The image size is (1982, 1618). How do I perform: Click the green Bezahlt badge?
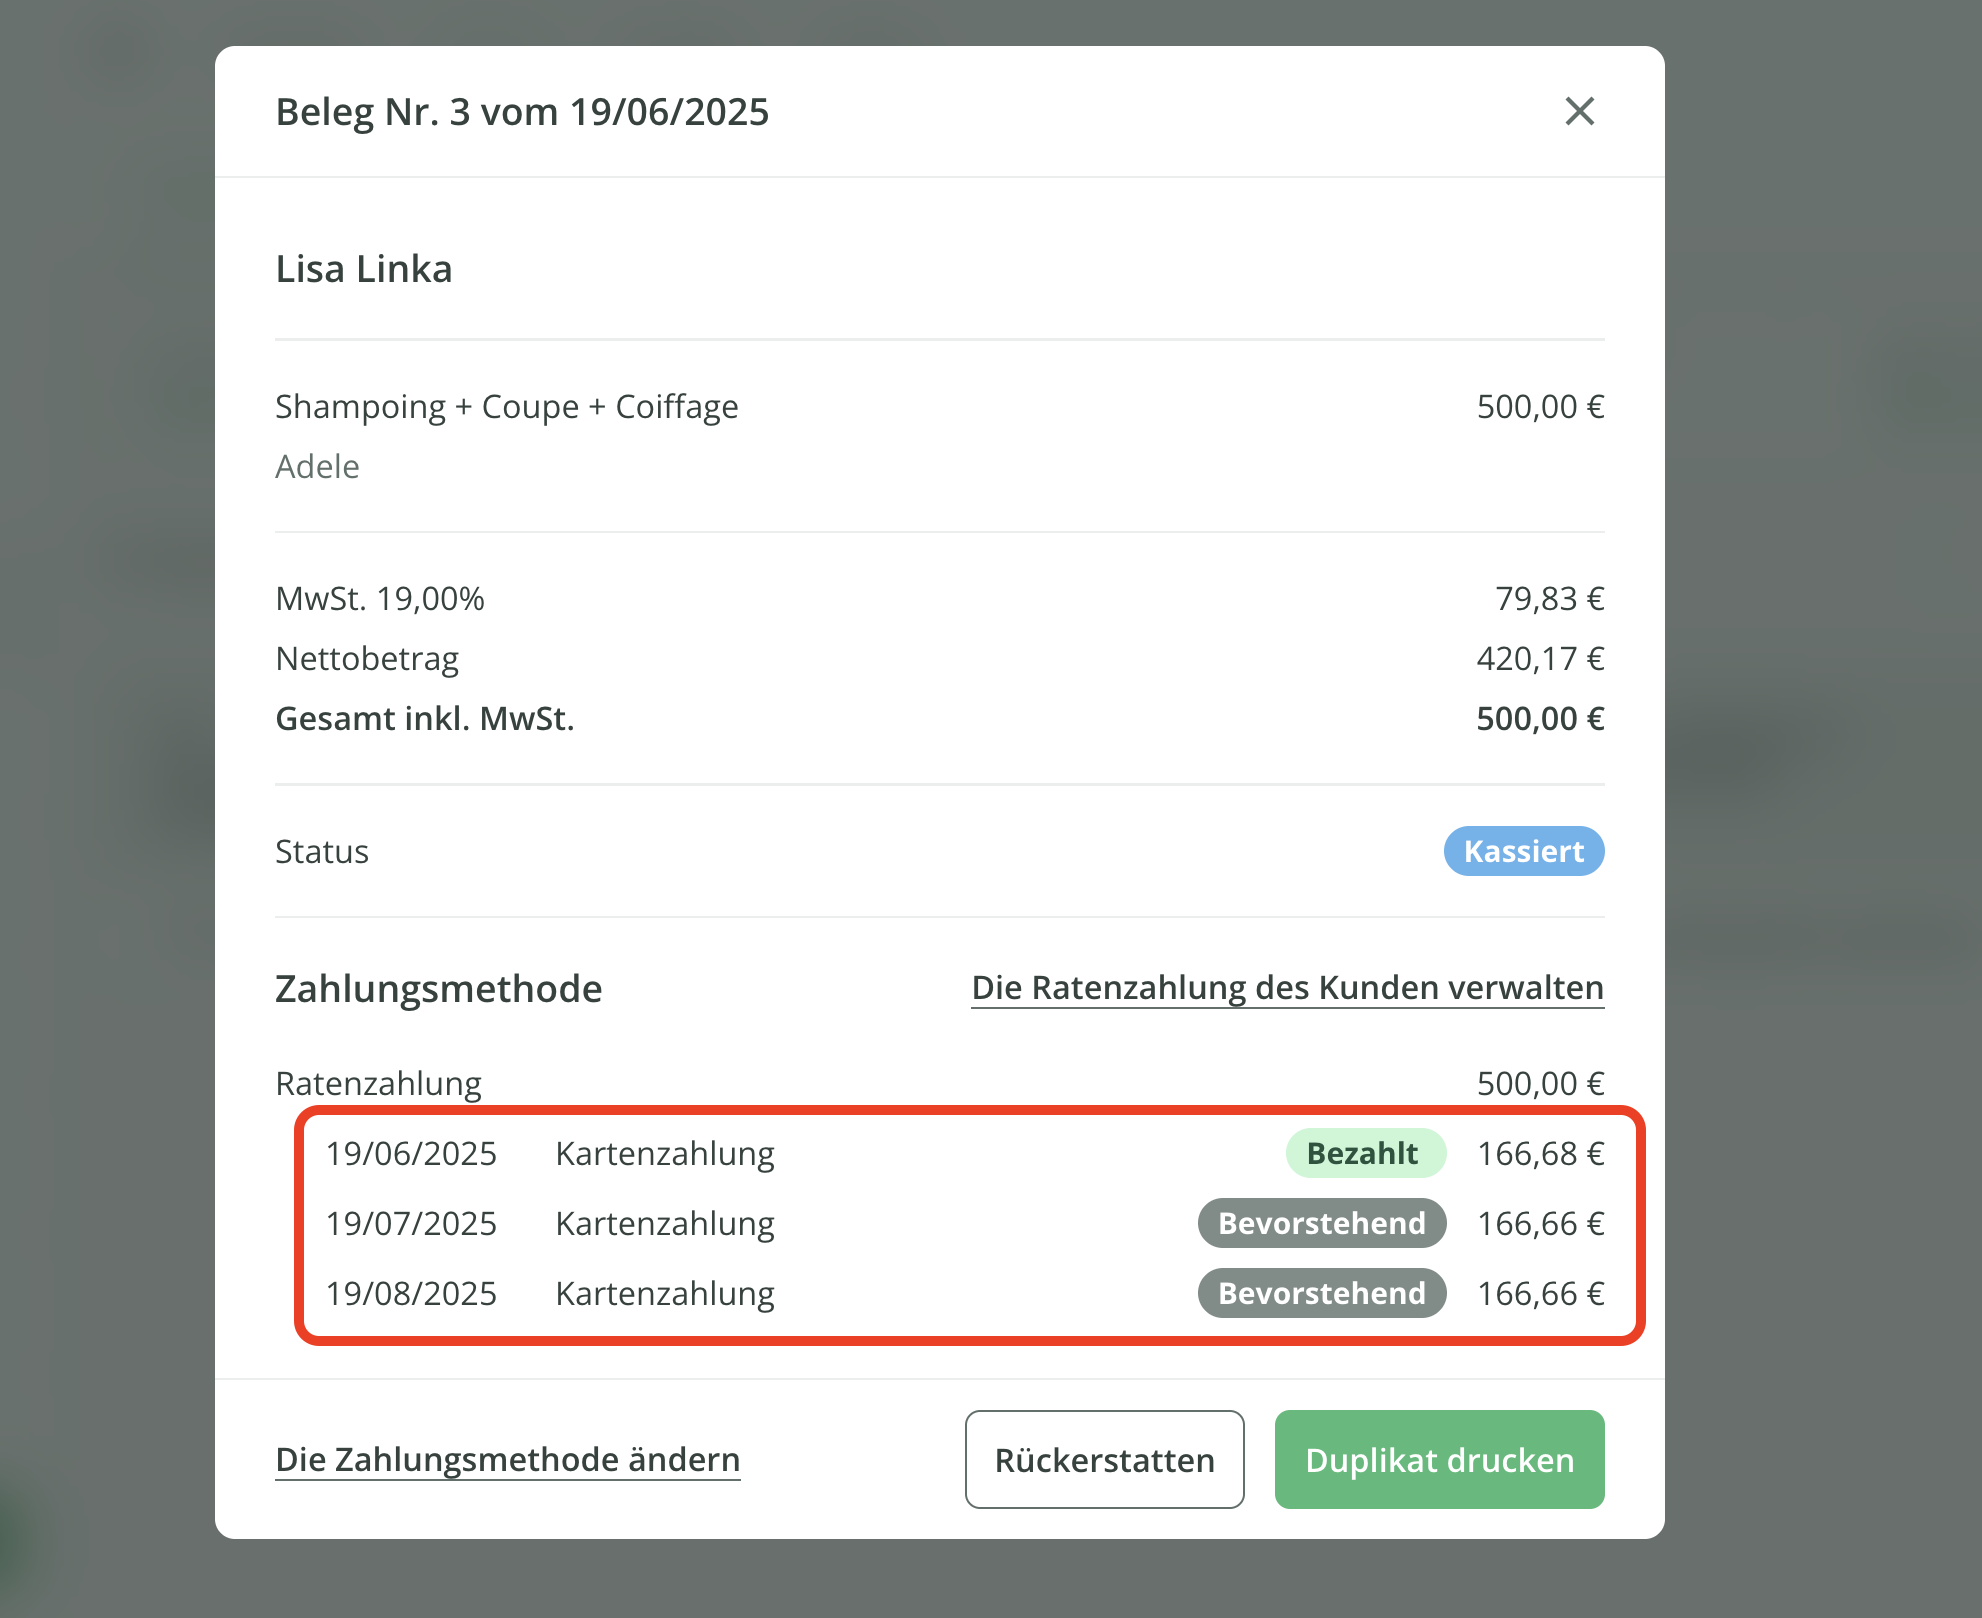point(1365,1153)
